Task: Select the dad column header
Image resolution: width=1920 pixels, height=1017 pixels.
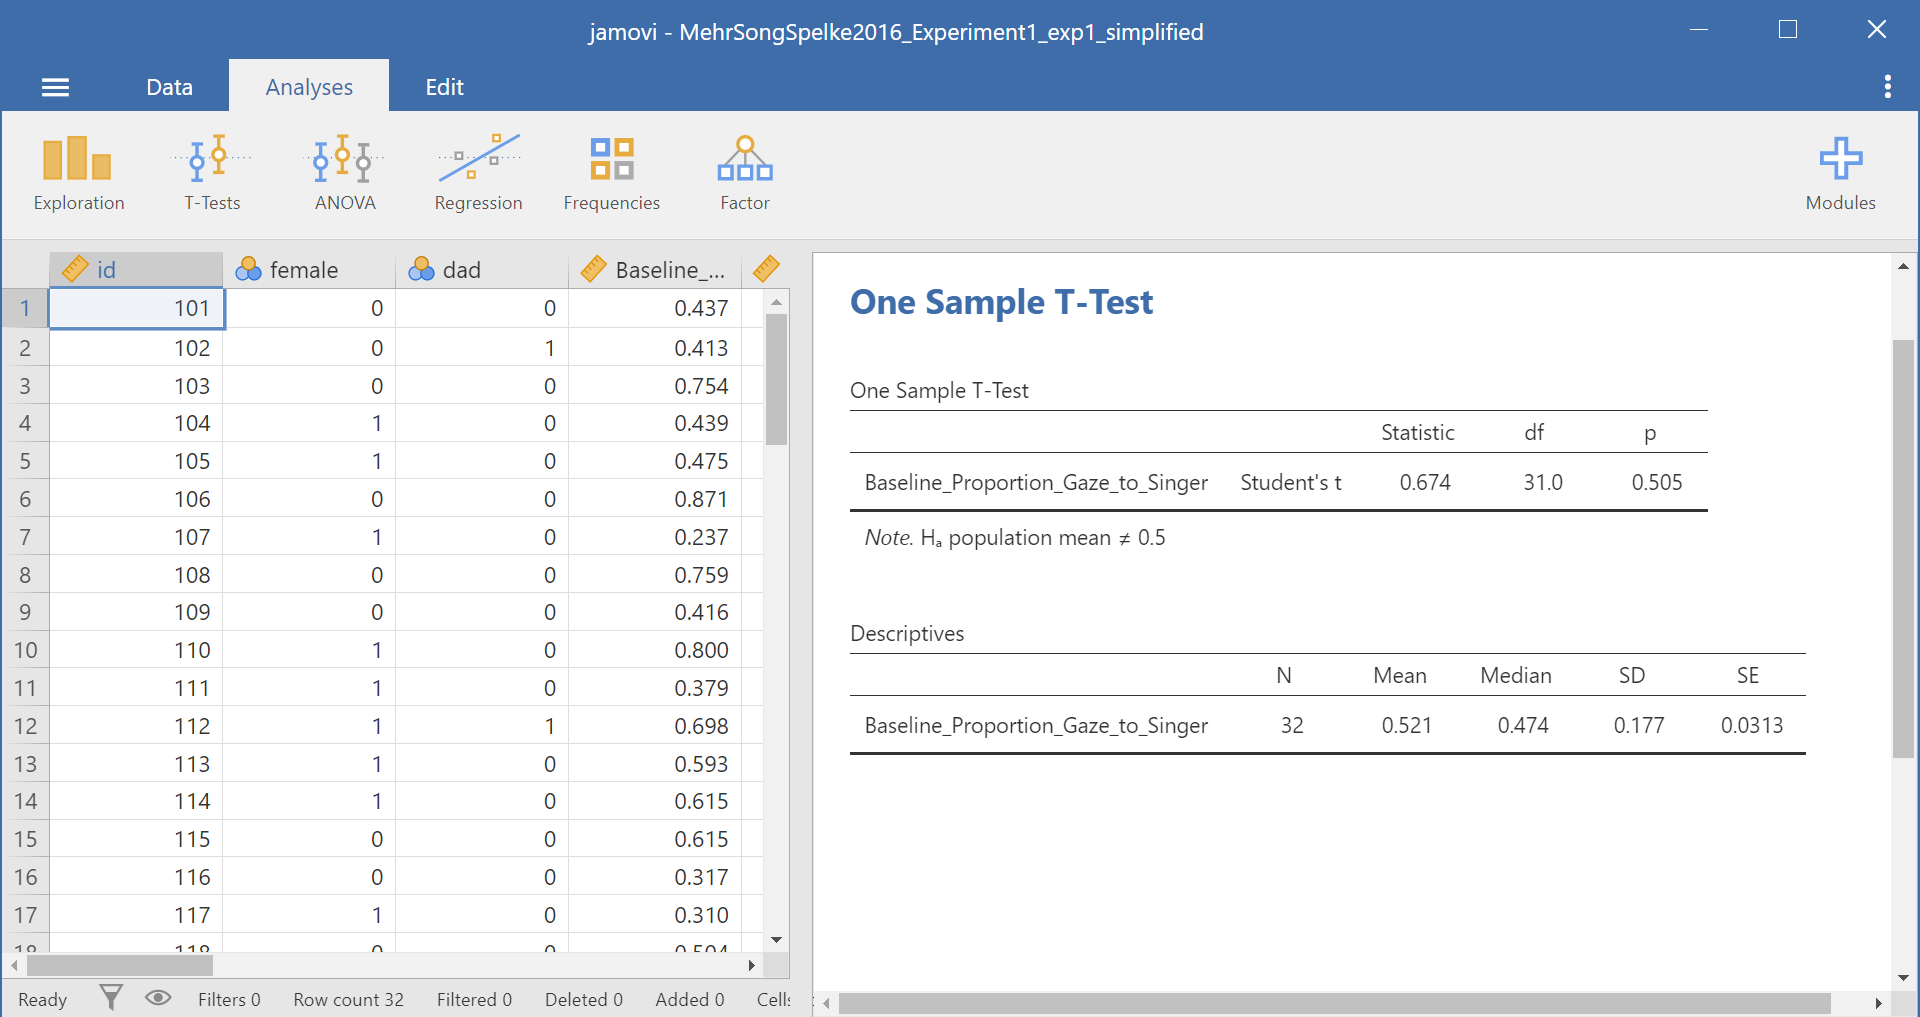Action: (x=482, y=270)
